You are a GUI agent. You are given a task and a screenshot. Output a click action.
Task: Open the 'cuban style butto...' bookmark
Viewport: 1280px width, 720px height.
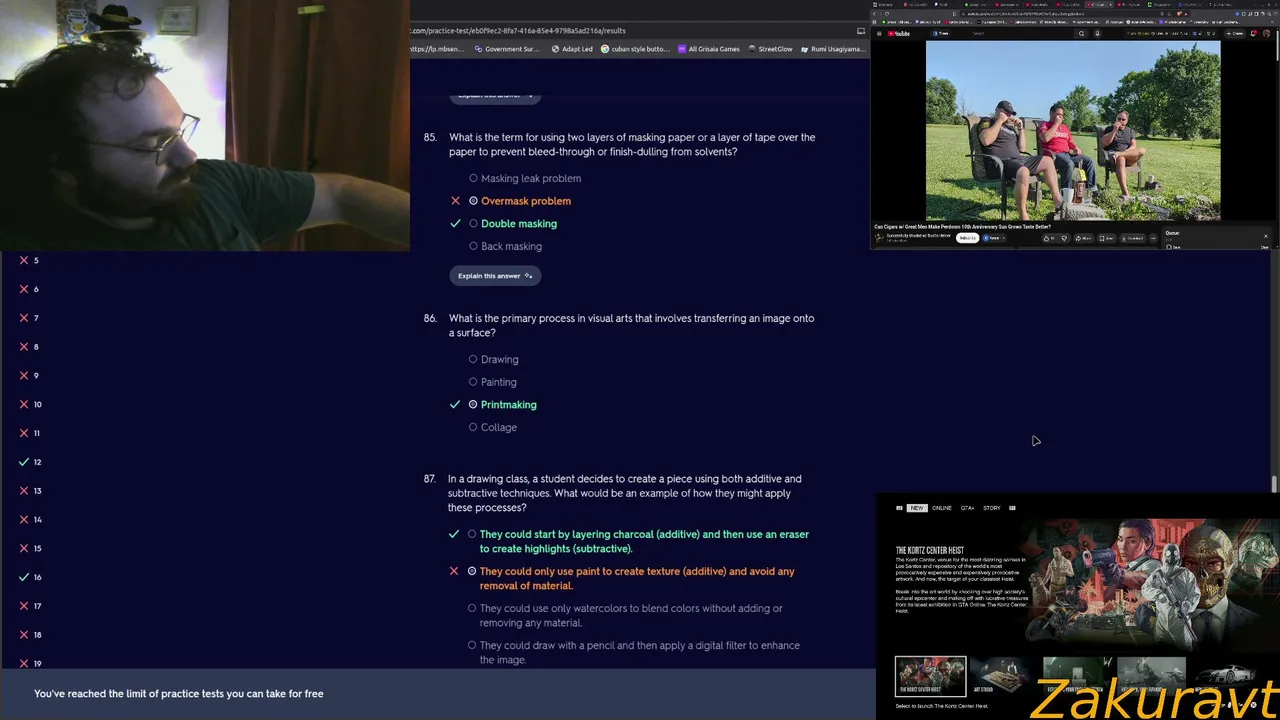click(634, 49)
